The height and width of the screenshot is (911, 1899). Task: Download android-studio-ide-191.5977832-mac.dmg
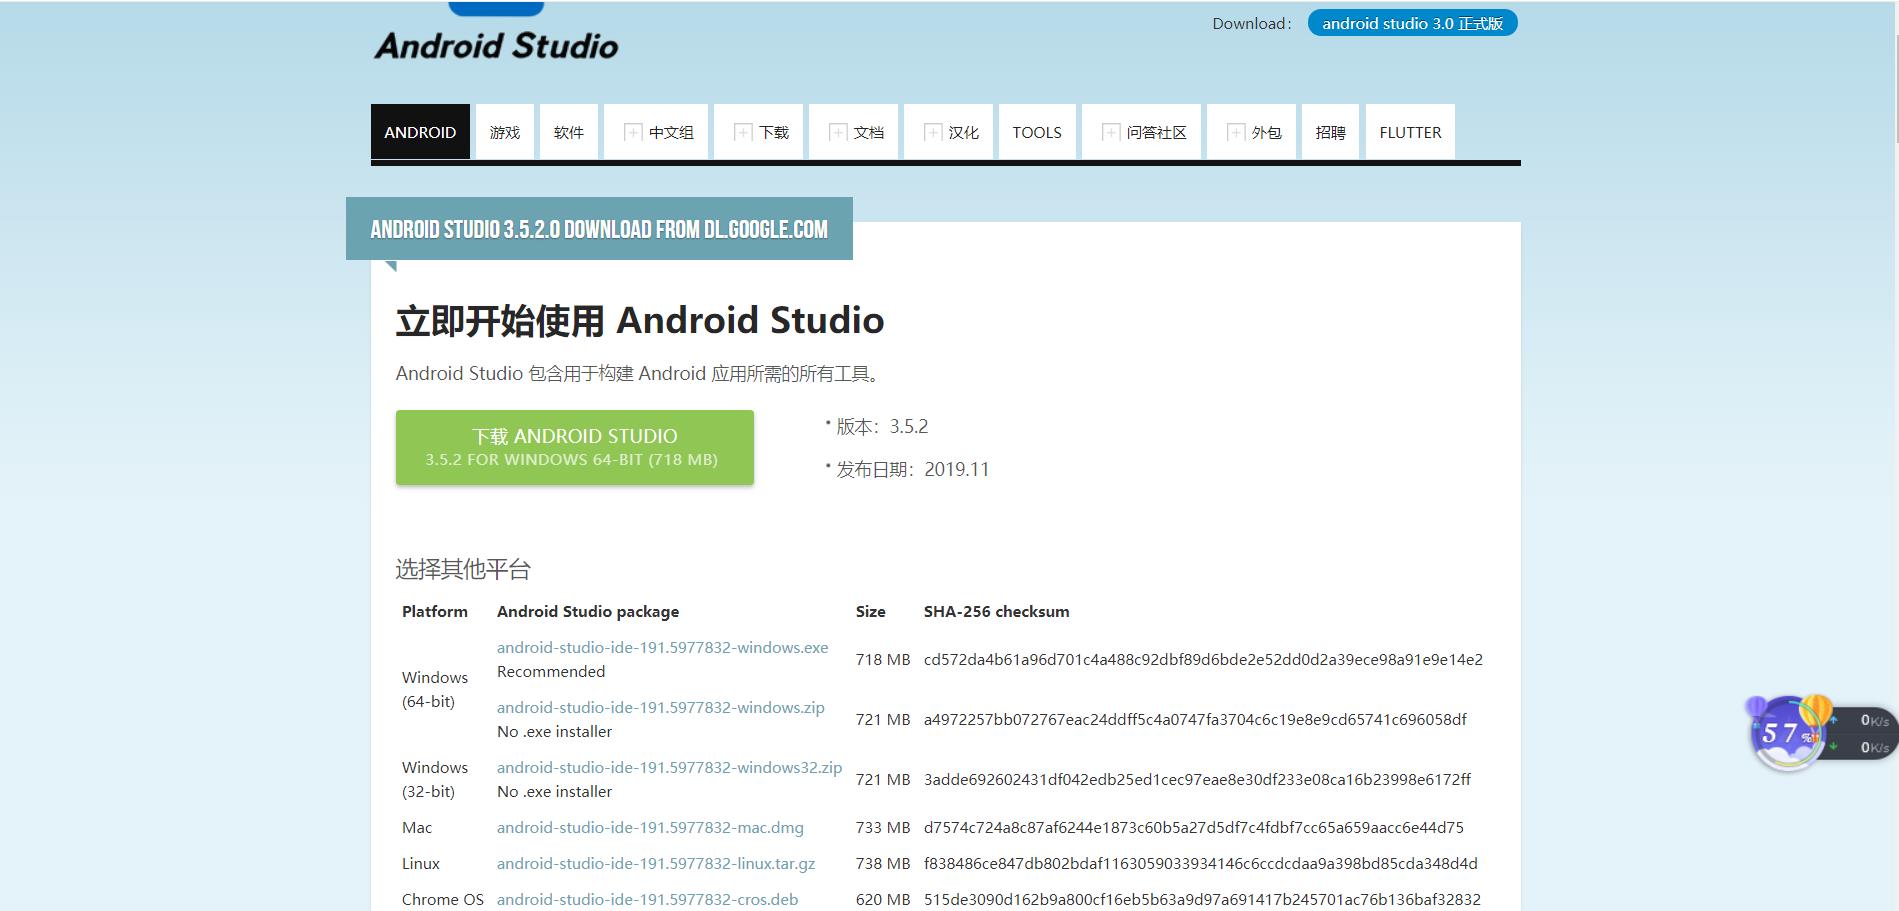click(x=650, y=827)
